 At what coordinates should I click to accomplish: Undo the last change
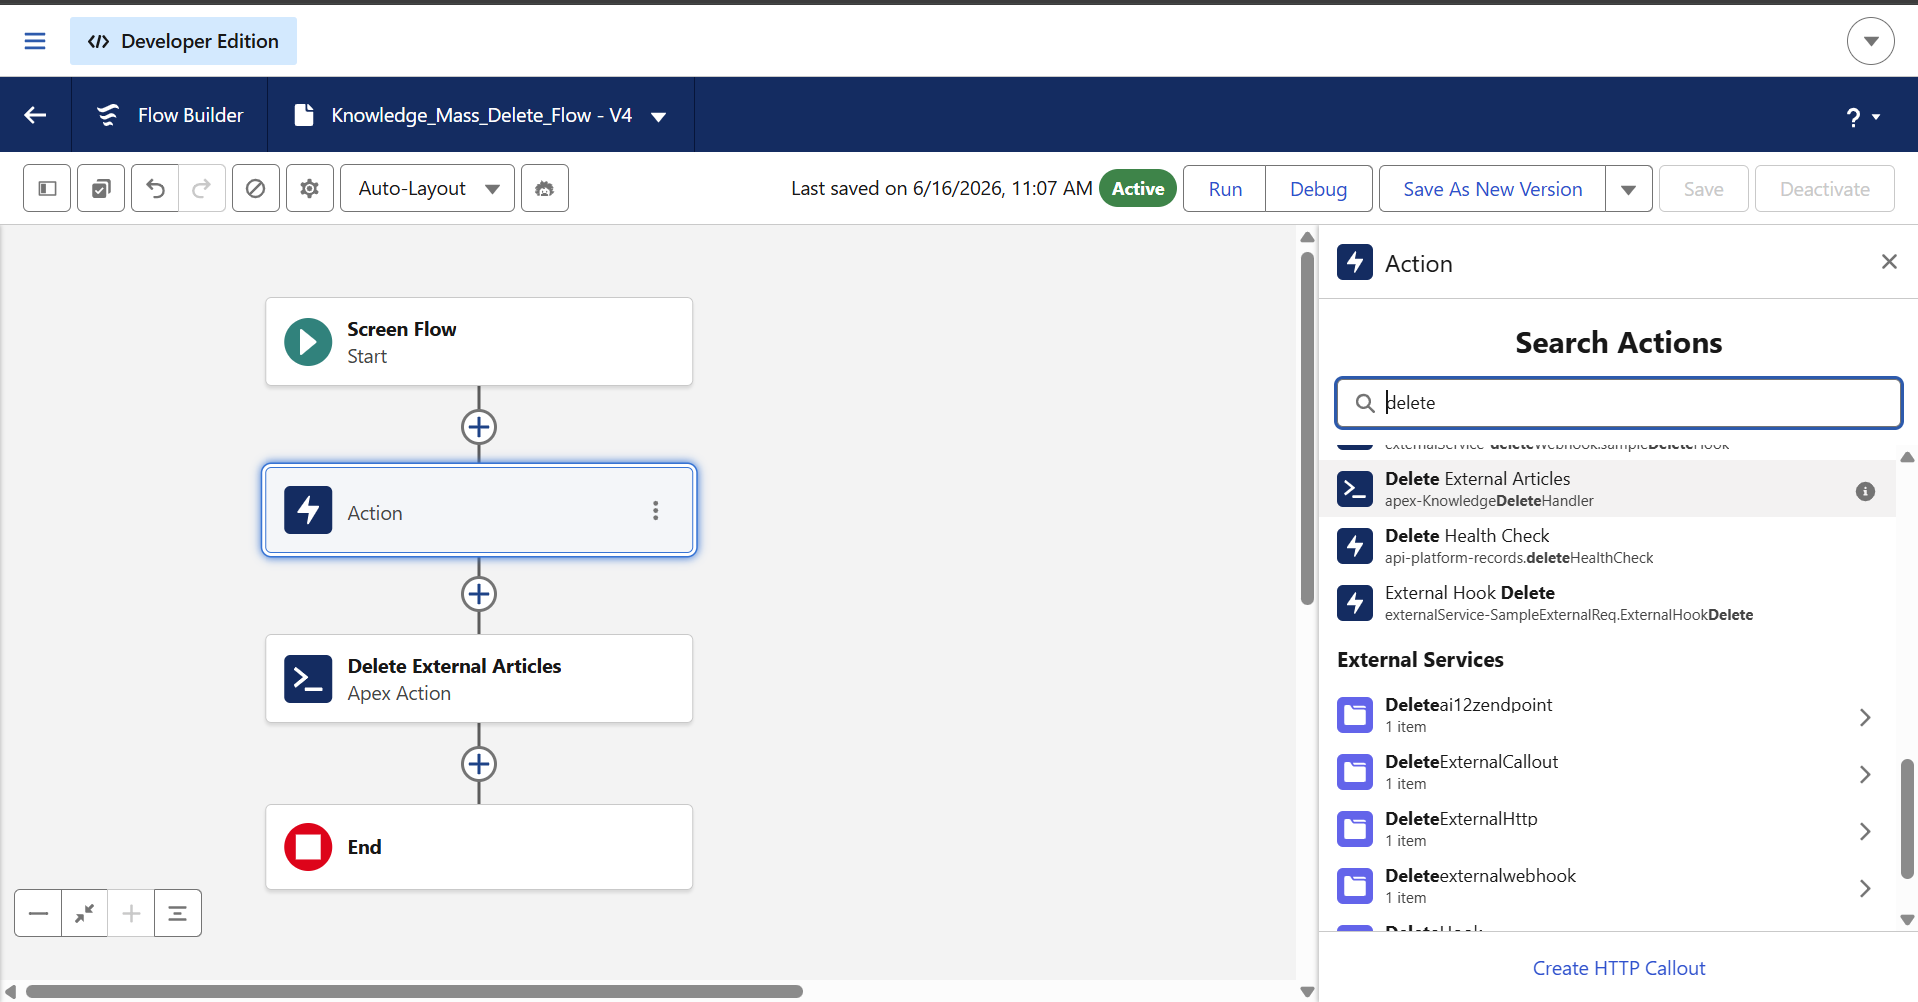(155, 188)
